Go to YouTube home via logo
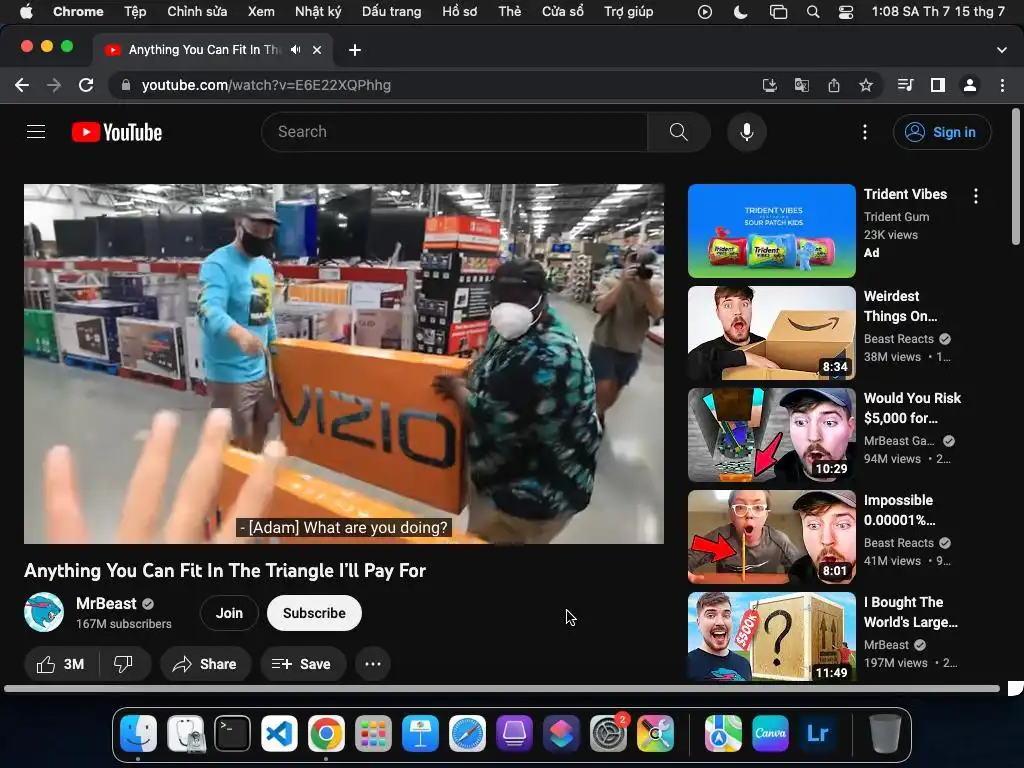The image size is (1024, 768). click(117, 132)
